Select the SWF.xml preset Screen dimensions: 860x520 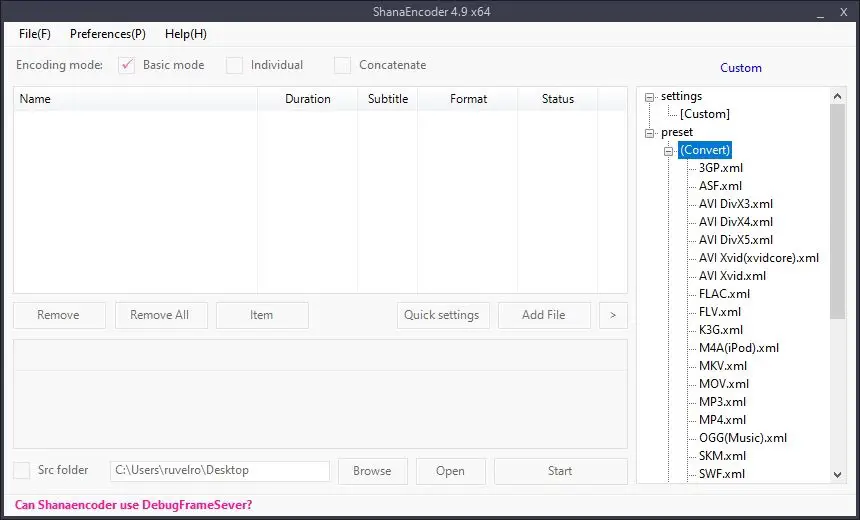[722, 474]
